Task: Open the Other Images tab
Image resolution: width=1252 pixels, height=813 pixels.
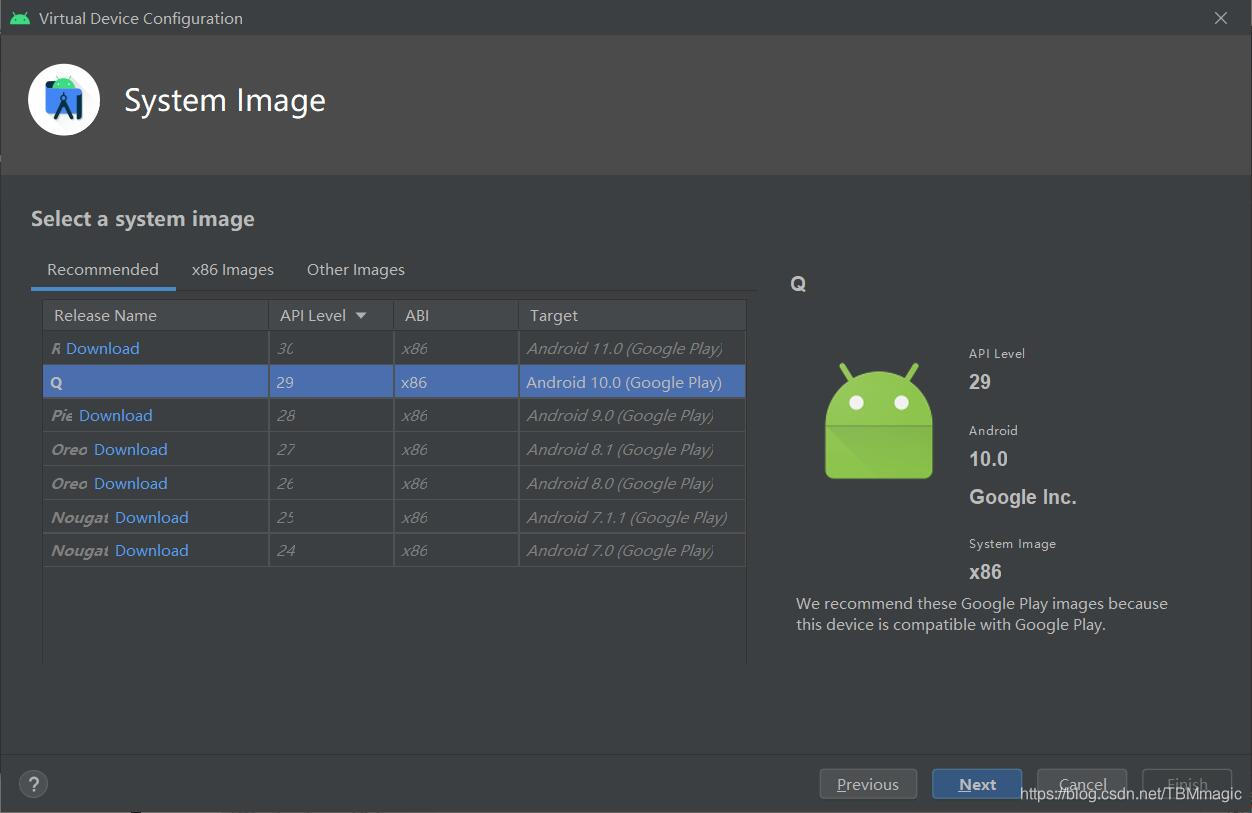Action: [356, 269]
